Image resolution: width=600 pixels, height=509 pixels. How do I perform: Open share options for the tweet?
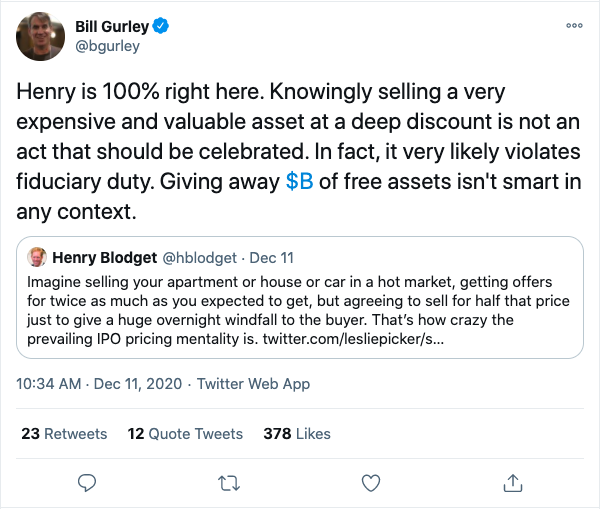513,482
